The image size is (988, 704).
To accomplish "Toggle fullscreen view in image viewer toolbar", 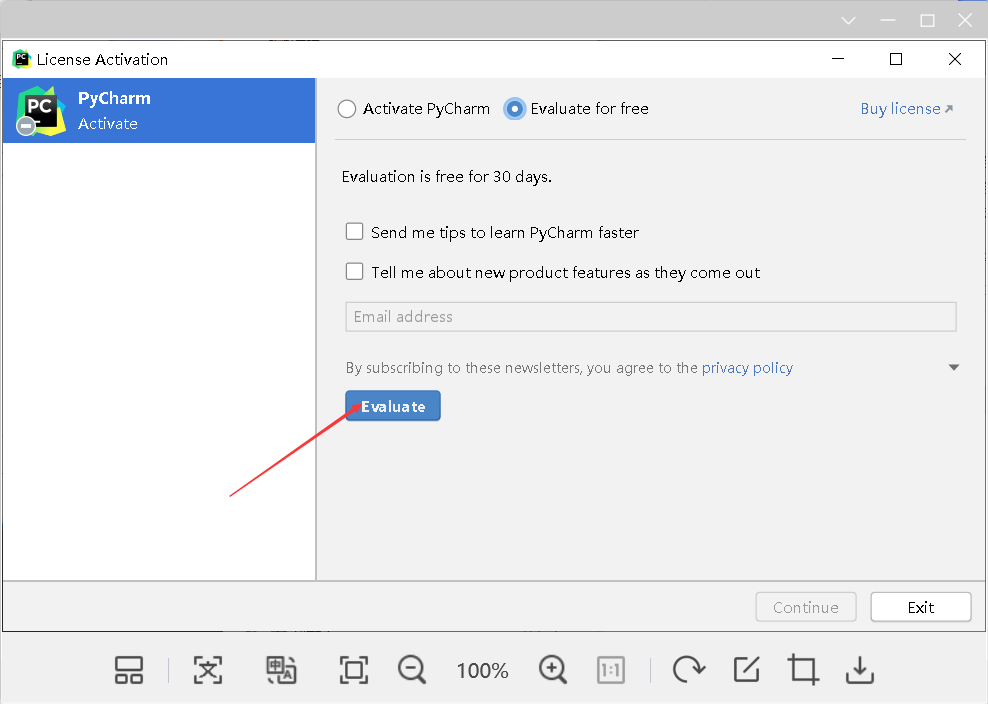I will 353,670.
